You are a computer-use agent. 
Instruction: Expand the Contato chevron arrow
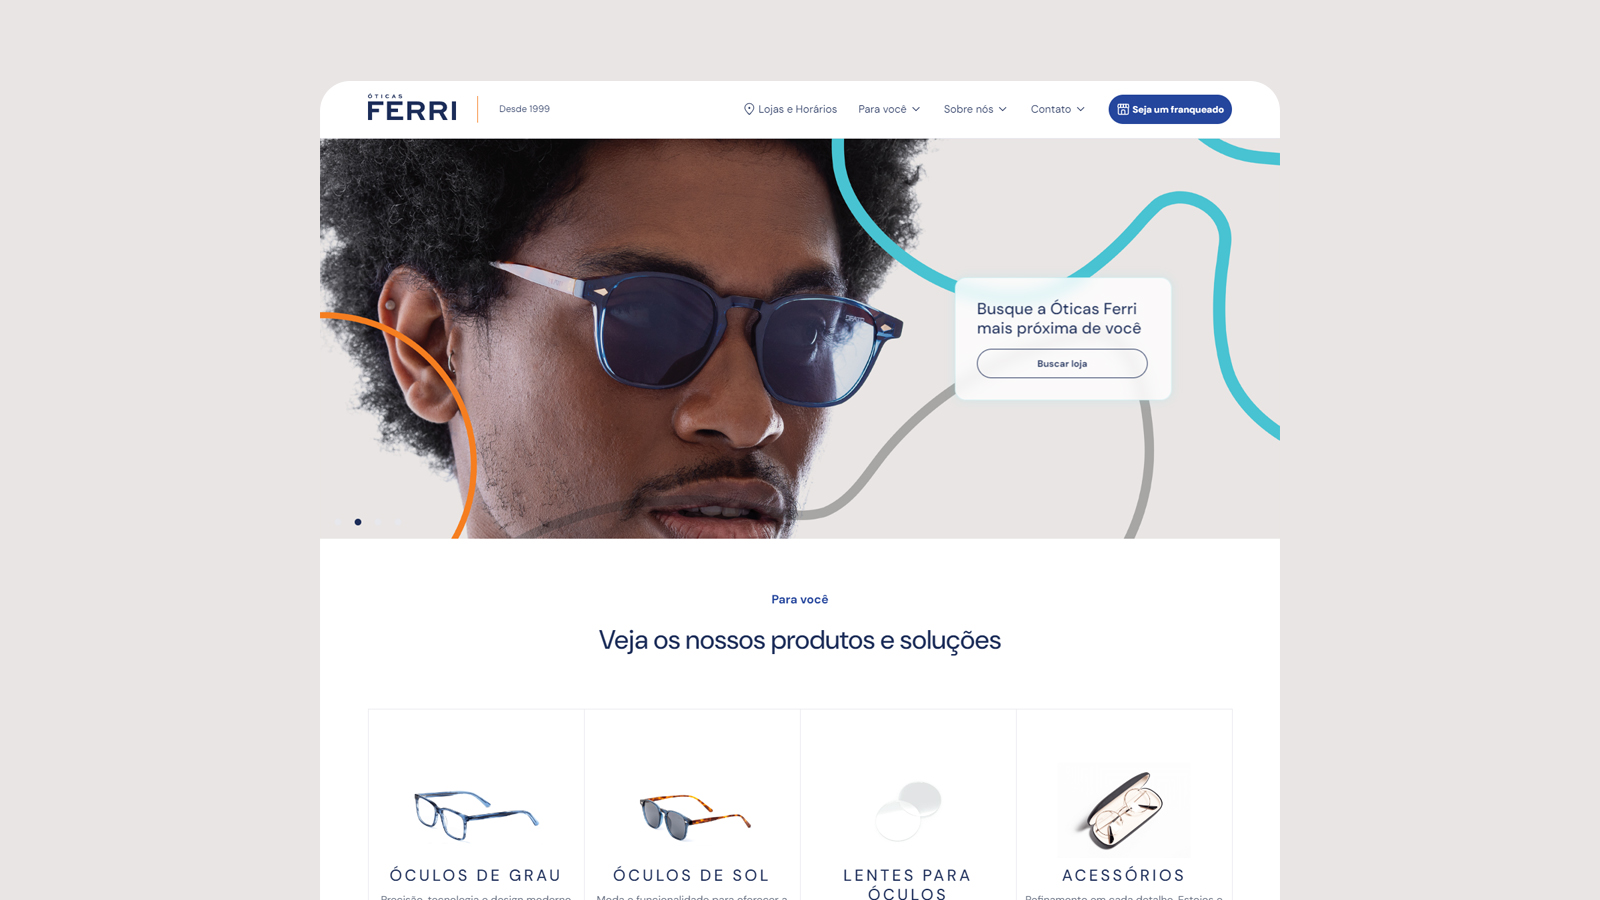click(1081, 109)
